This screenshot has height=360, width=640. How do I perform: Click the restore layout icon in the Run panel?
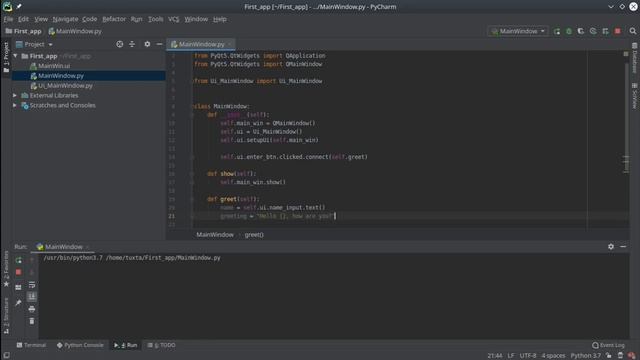click(x=18, y=287)
